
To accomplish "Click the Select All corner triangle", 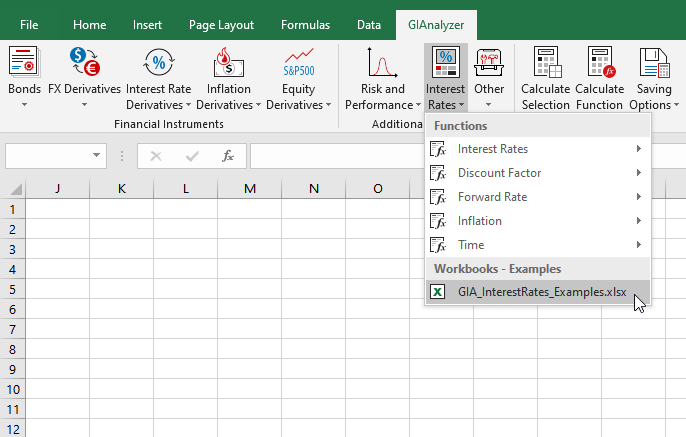I will 16,189.
